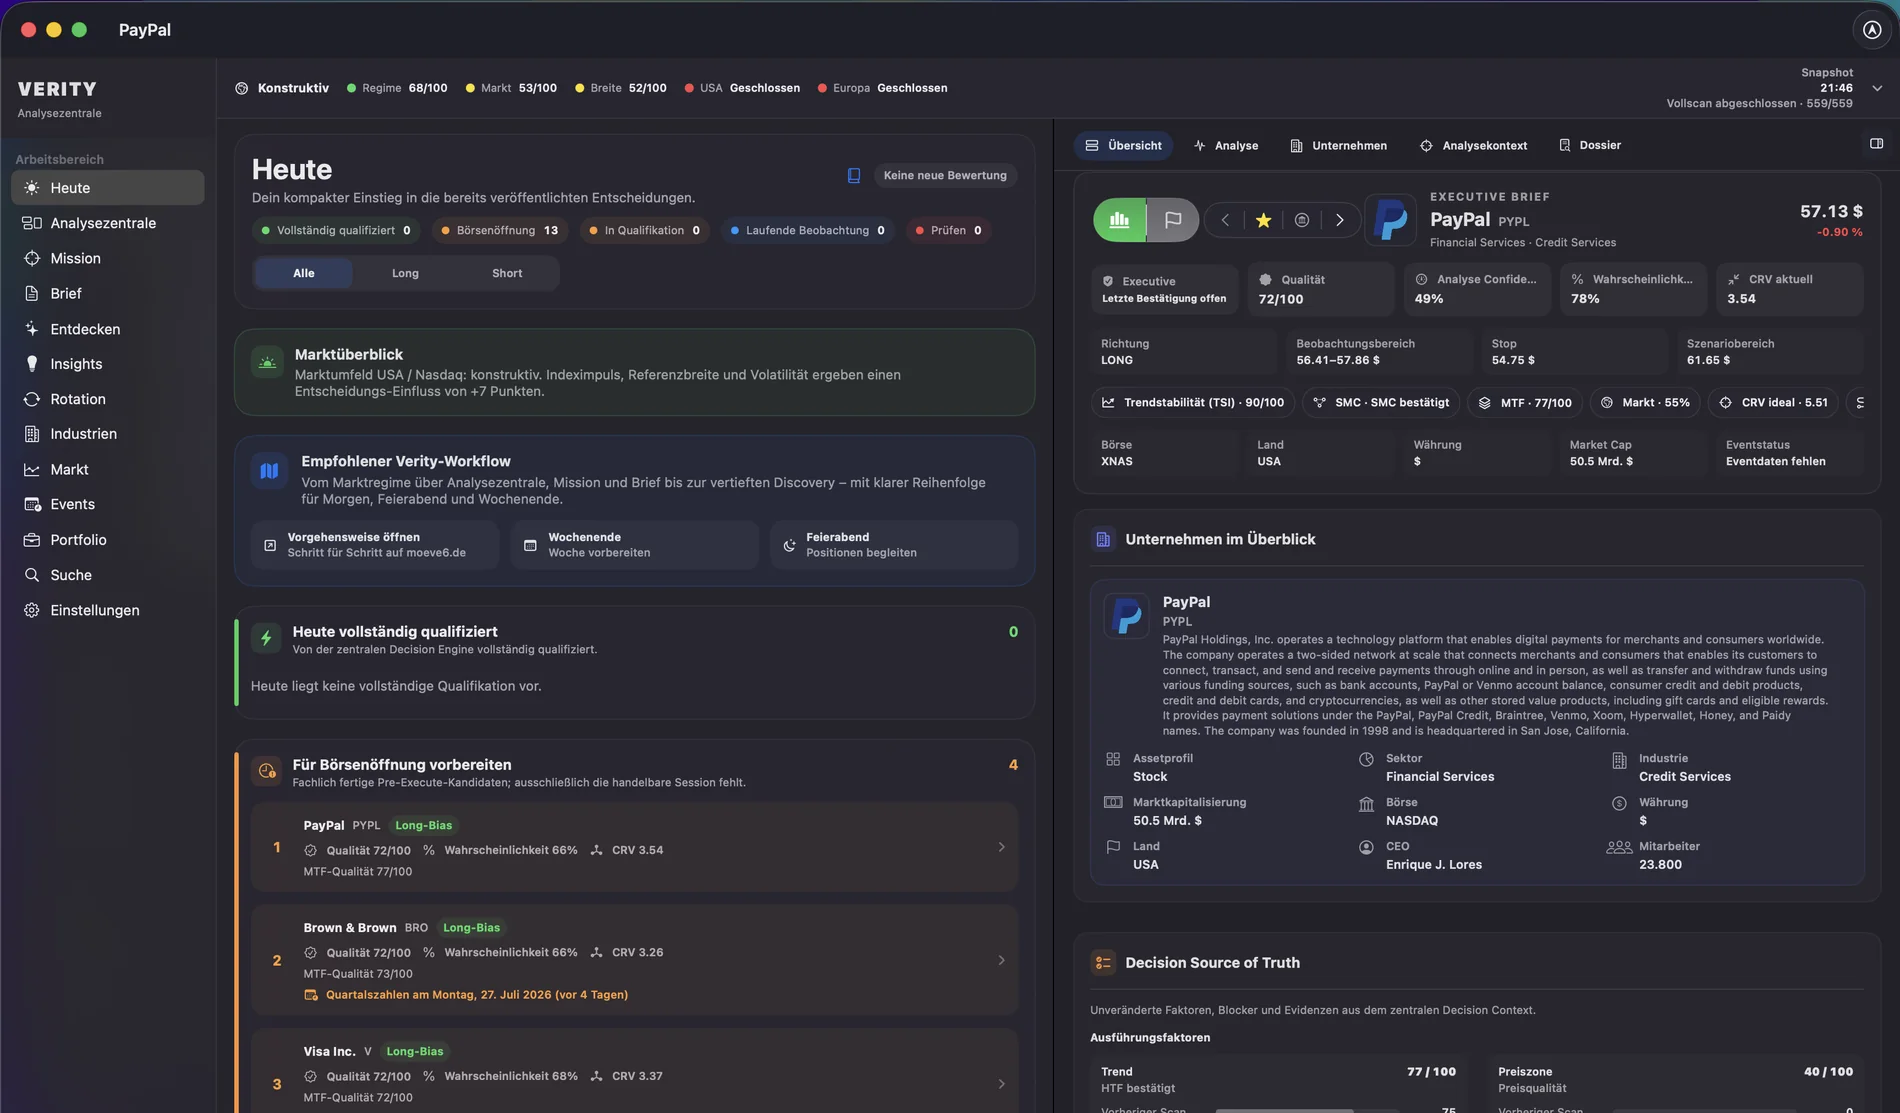This screenshot has height=1113, width=1900.
Task: Click the bookmark icon beside Keine neue Bewertung
Action: (x=854, y=175)
